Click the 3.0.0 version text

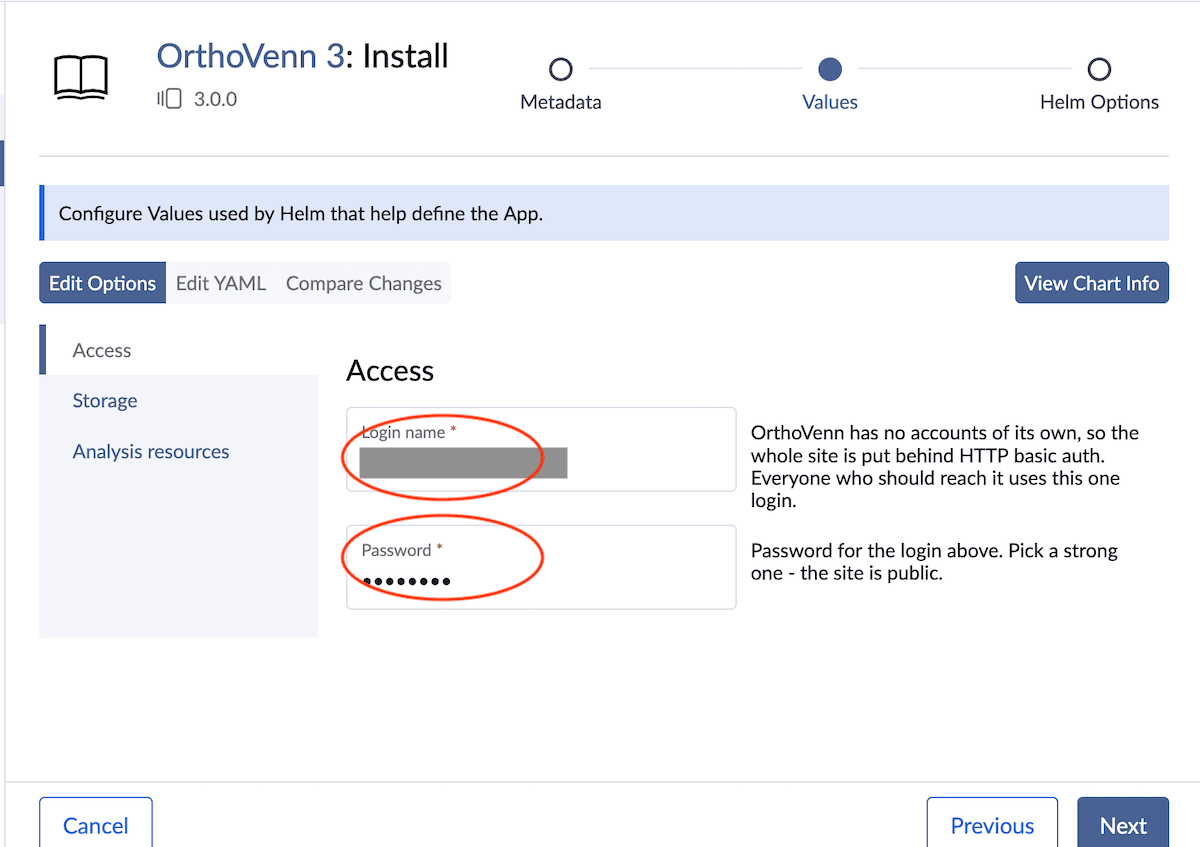[x=215, y=99]
